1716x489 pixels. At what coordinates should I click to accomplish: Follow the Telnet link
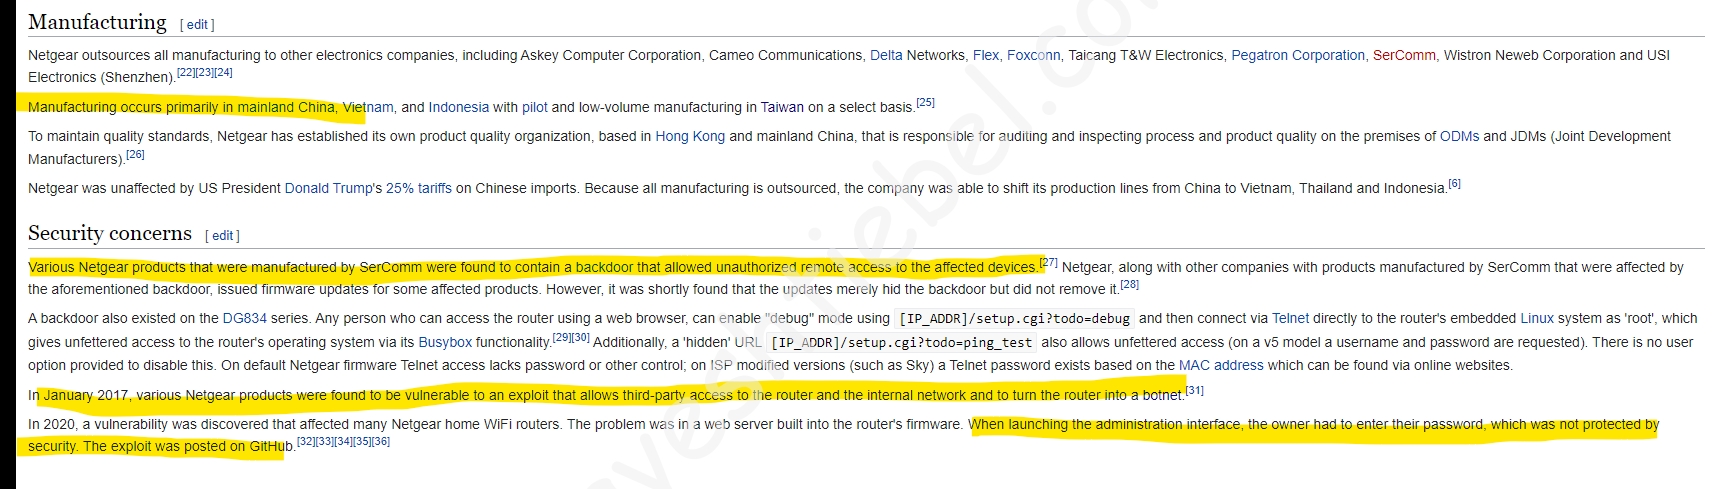coord(1290,318)
